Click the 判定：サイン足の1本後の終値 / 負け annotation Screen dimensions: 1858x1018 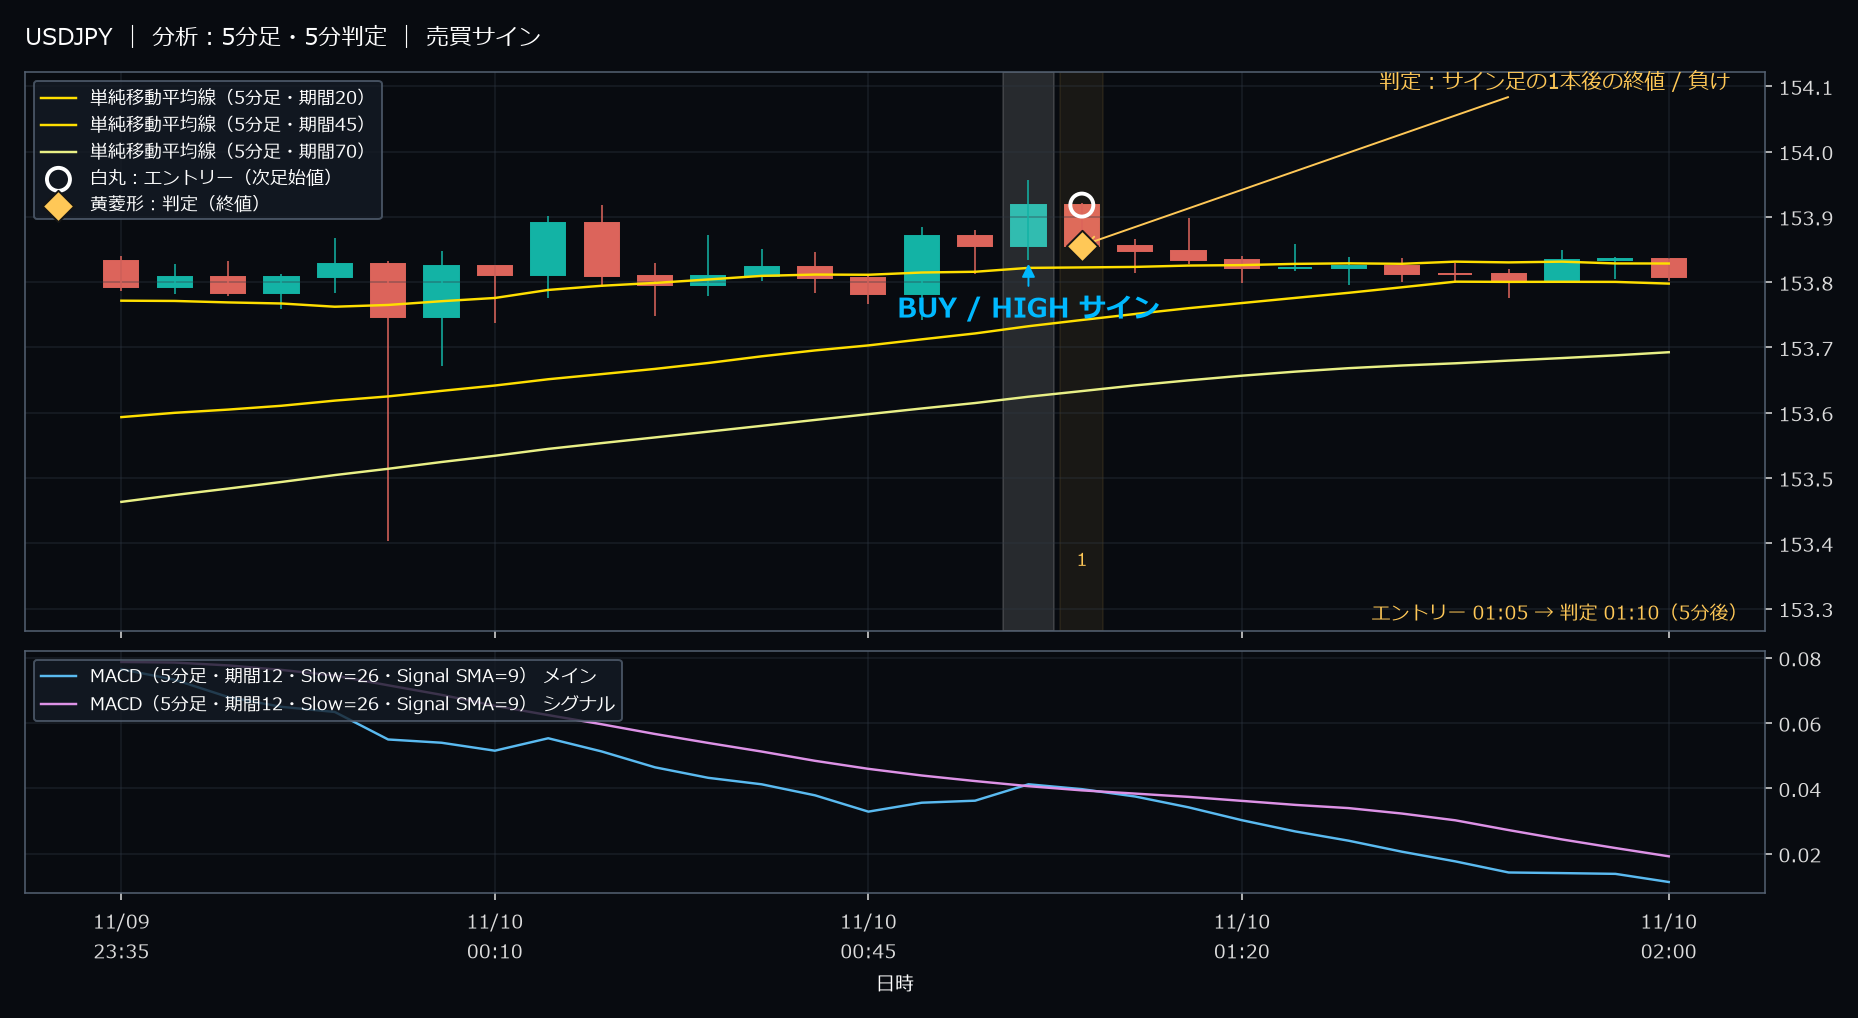point(1554,81)
